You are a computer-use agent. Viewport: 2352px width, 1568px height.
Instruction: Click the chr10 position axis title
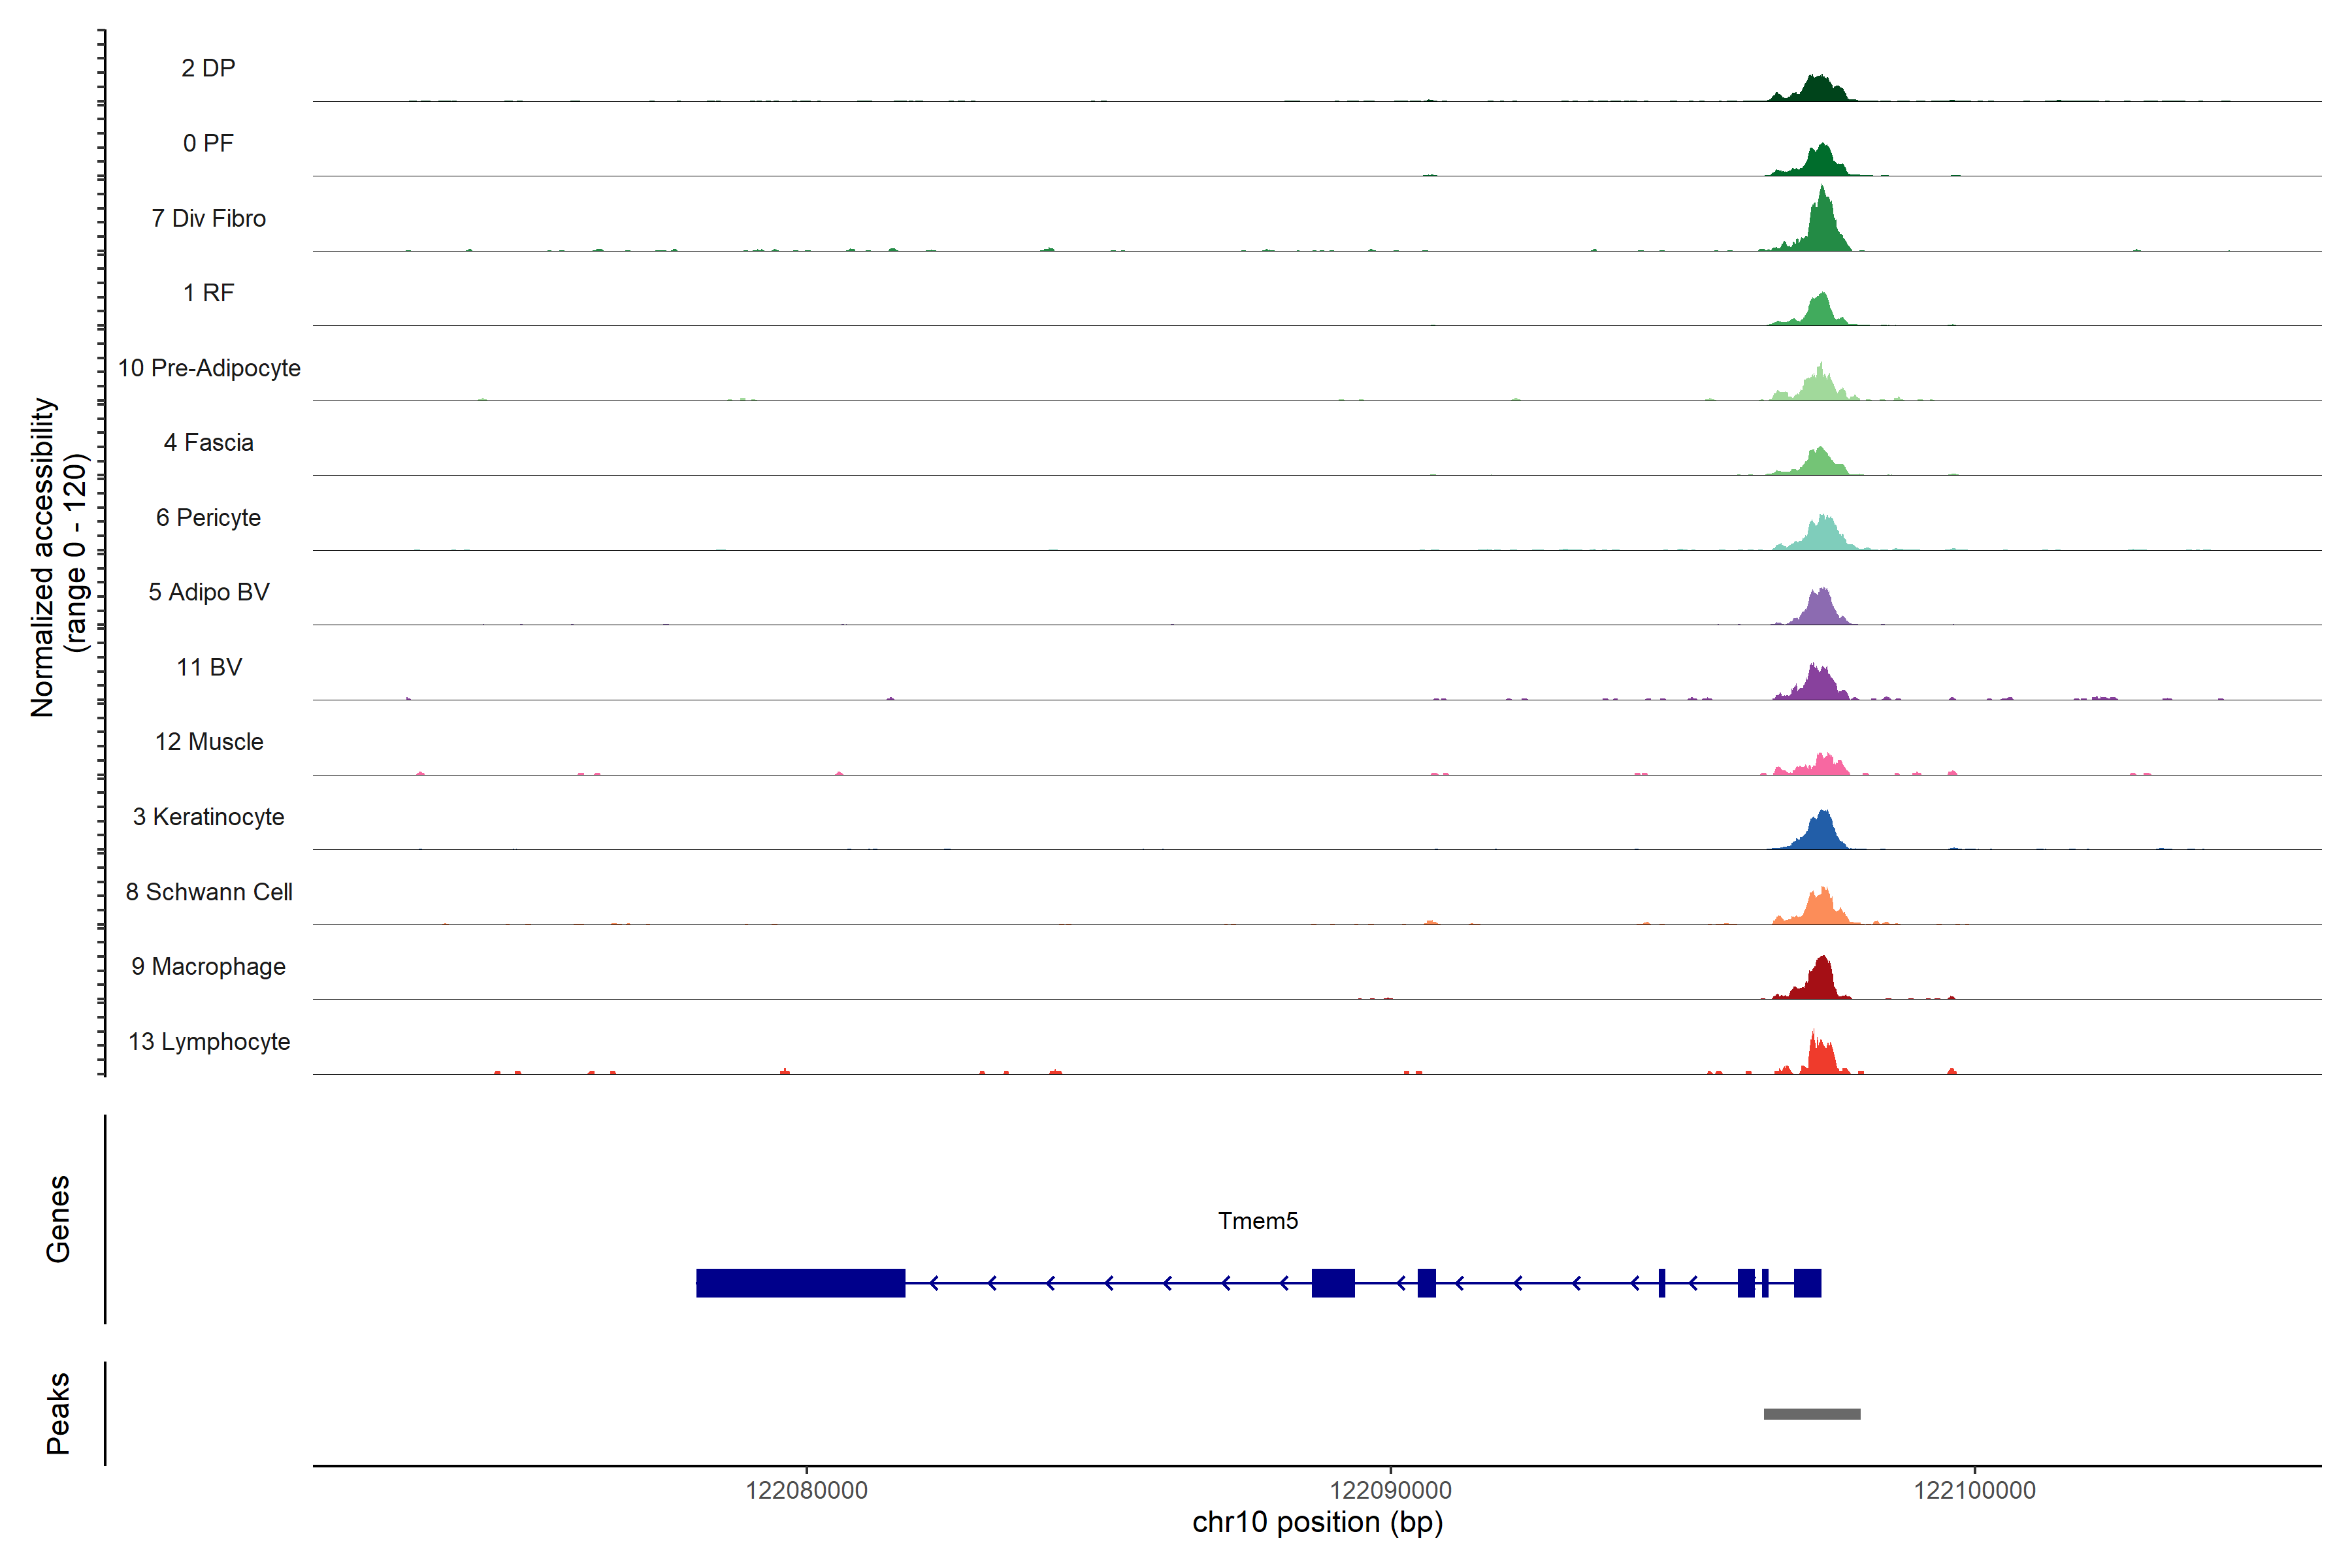pos(1317,1523)
